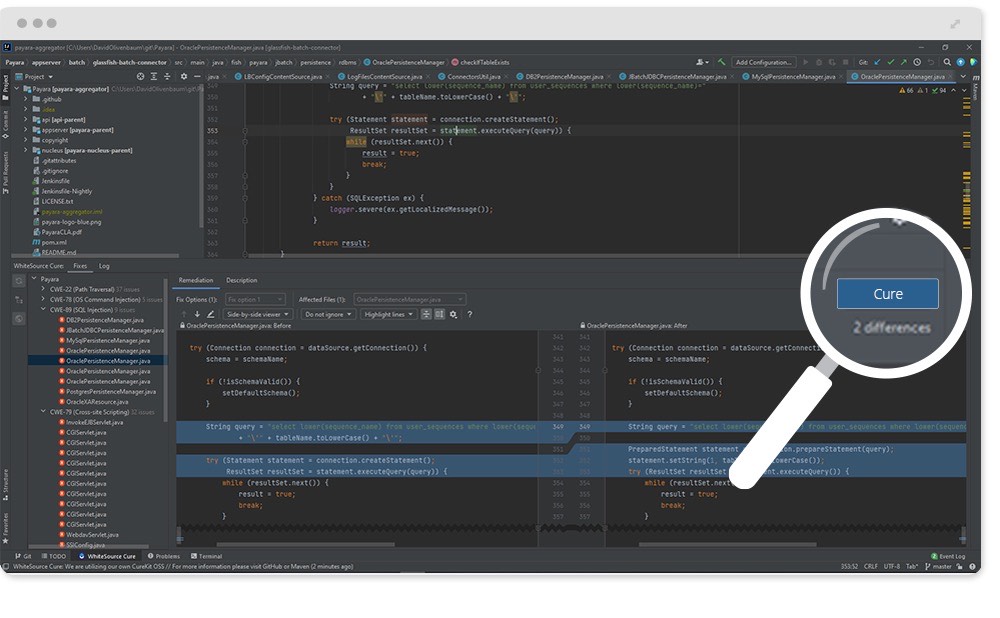
Task: Click the Add Configuration button
Action: click(763, 62)
